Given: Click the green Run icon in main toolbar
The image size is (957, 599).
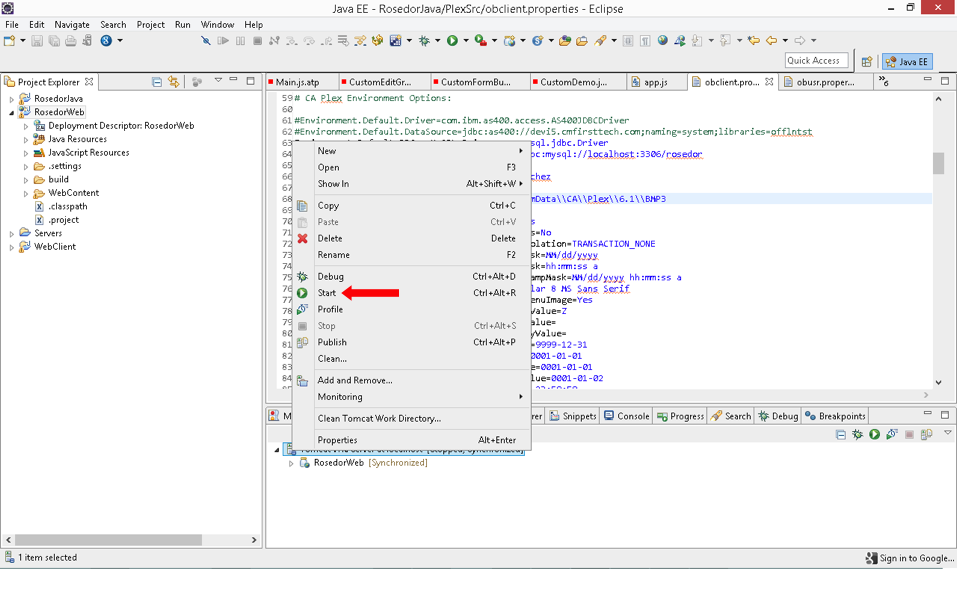Looking at the screenshot, I should pos(452,41).
